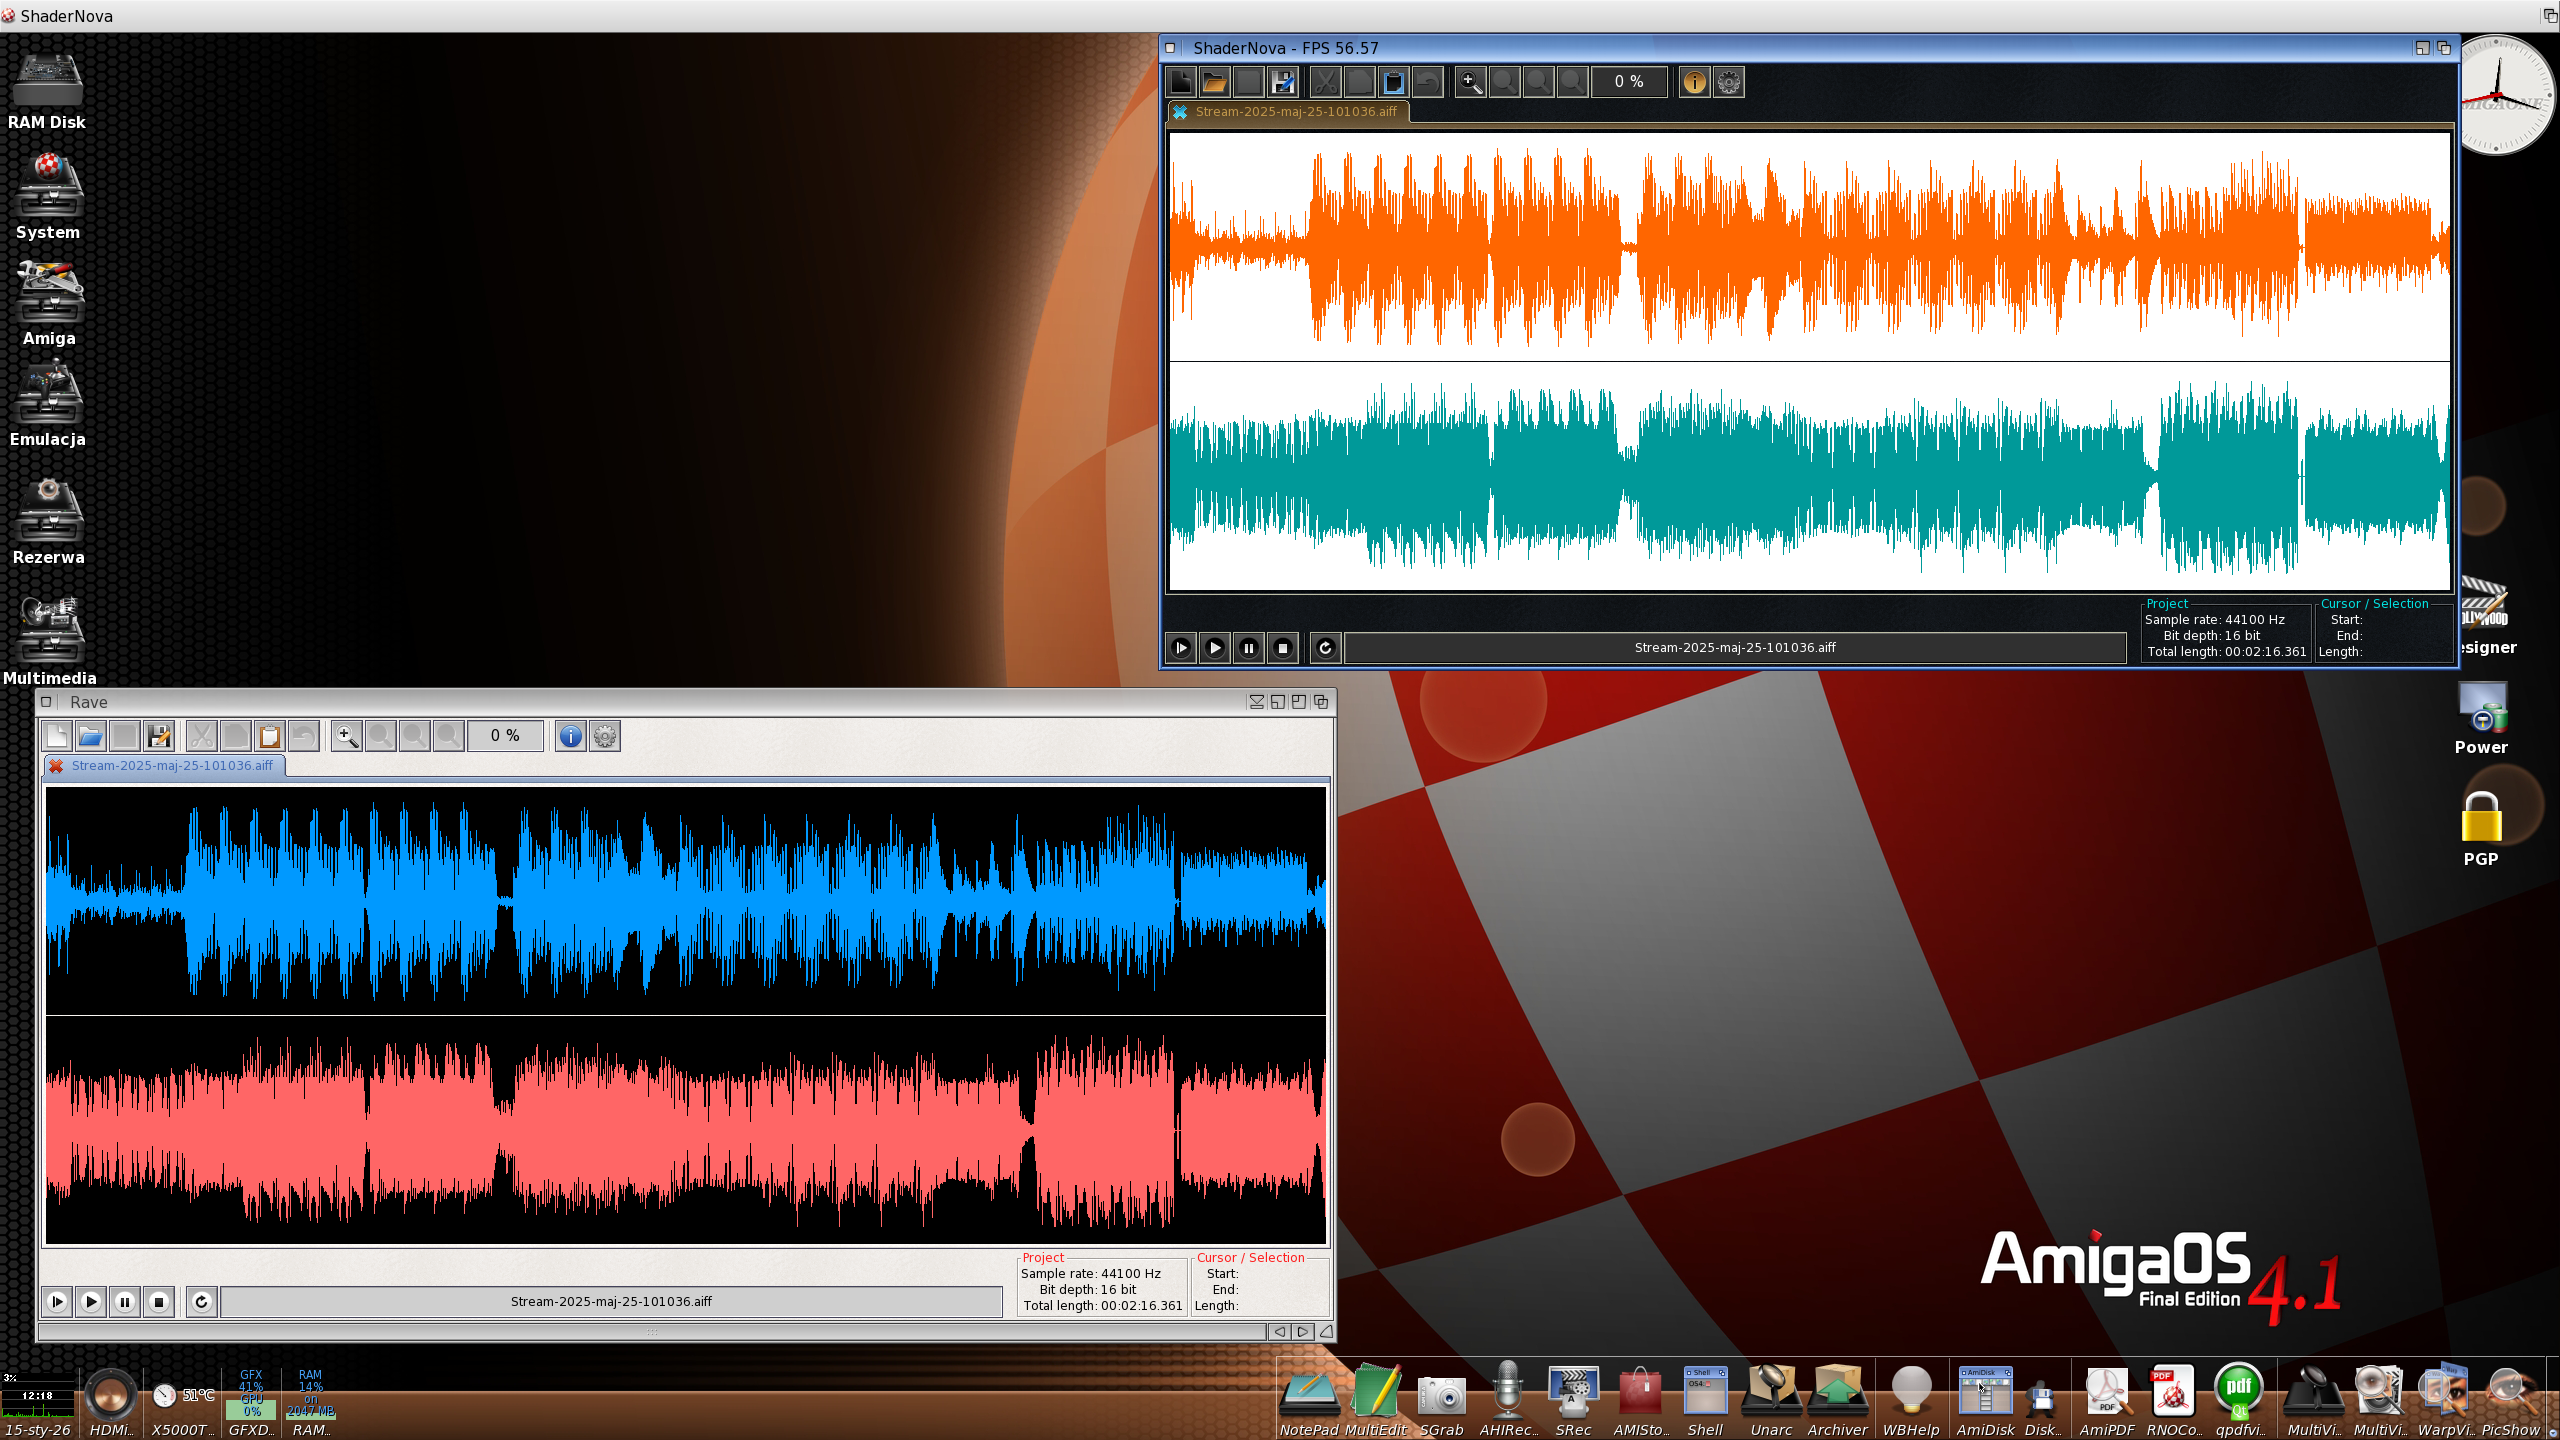Open settings gear in ShaderNova toolbar
2560x1440 pixels.
tap(1729, 82)
